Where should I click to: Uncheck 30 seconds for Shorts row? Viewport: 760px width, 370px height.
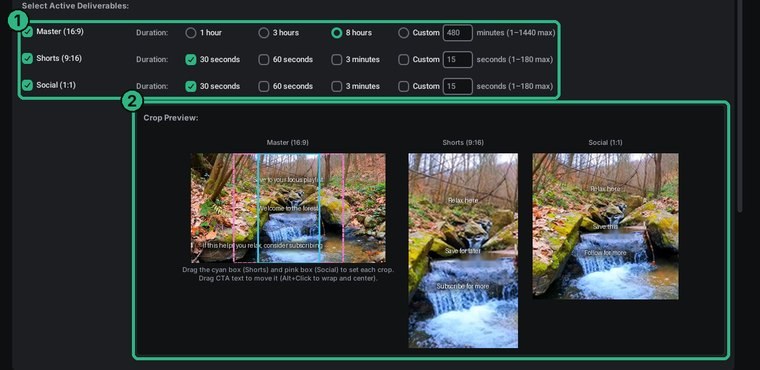(191, 60)
